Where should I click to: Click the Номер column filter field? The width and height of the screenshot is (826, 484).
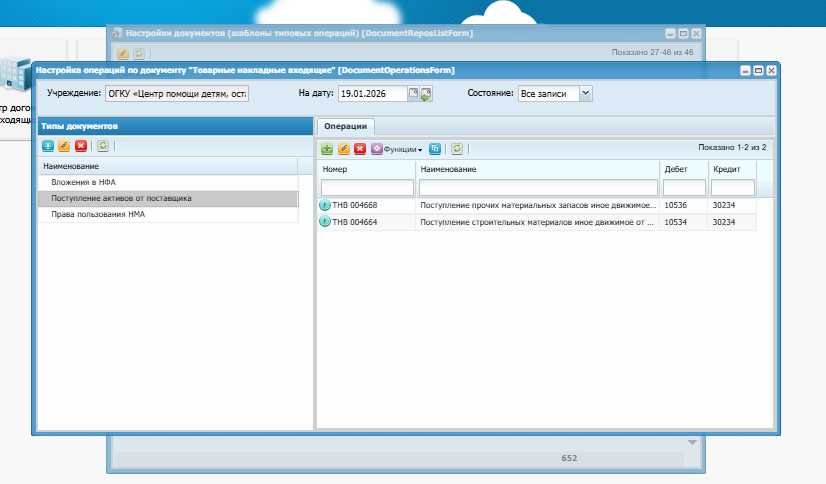(x=367, y=187)
